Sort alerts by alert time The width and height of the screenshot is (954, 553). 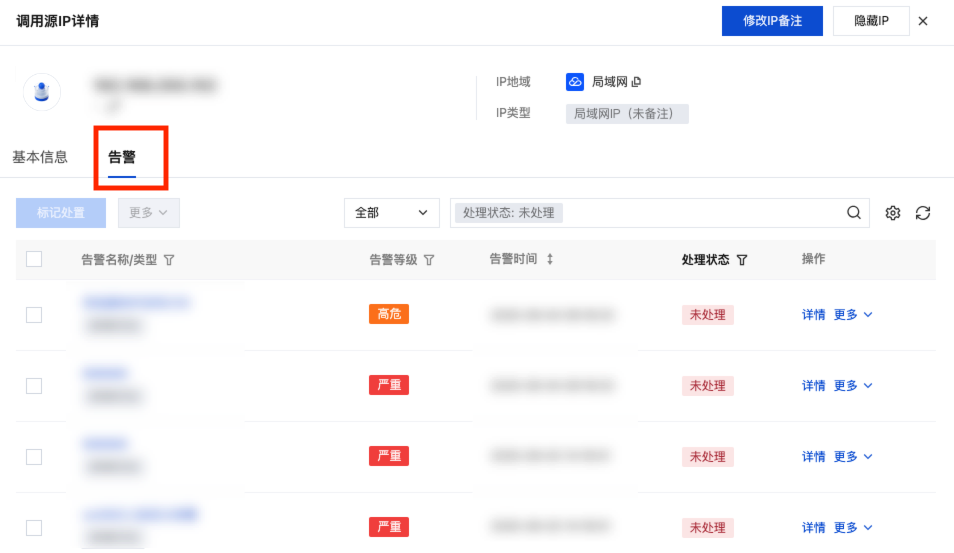549,259
